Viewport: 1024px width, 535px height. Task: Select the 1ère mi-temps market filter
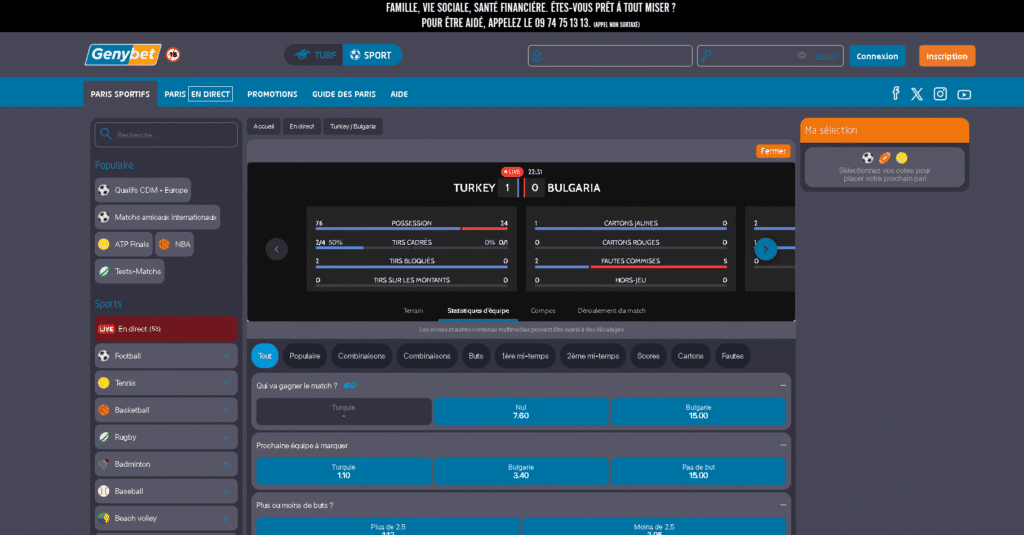pos(525,356)
